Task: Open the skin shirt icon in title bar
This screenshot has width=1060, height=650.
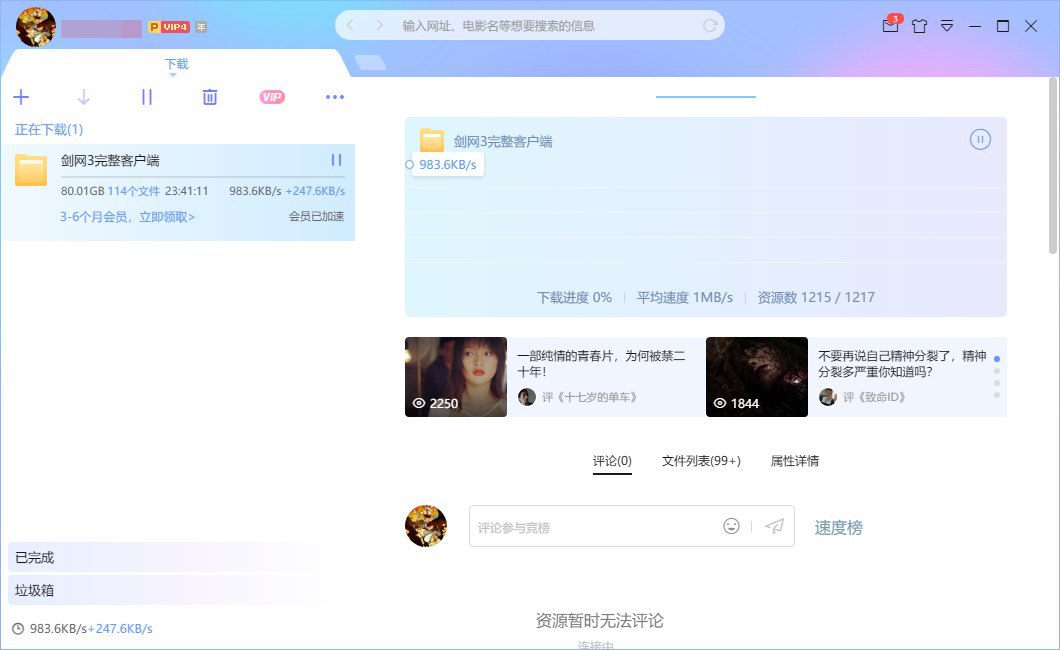Action: pyautogui.click(x=919, y=26)
